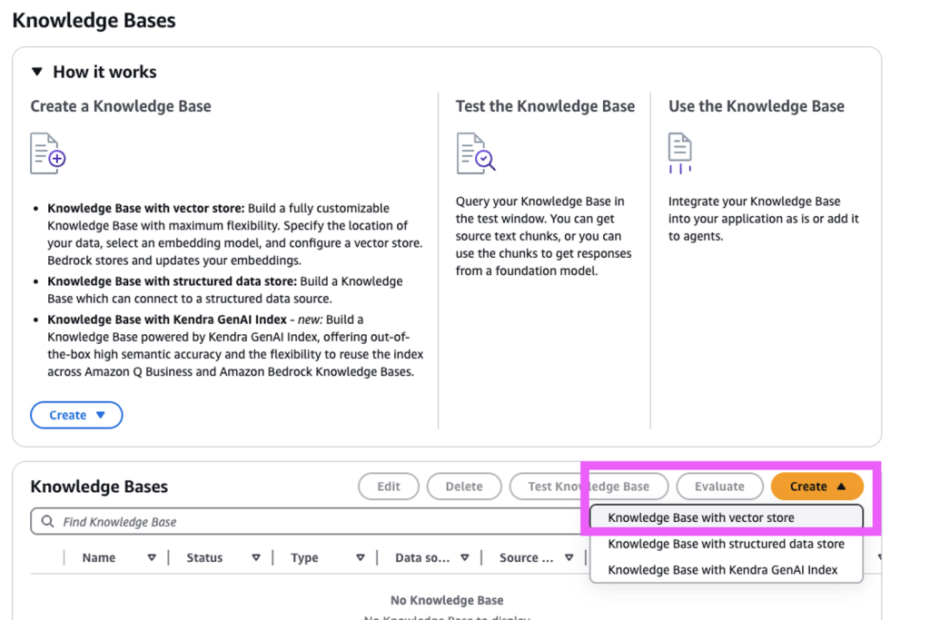Click the Create a Knowledge Base heading
Image resolution: width=930 pixels, height=620 pixels.
point(121,106)
